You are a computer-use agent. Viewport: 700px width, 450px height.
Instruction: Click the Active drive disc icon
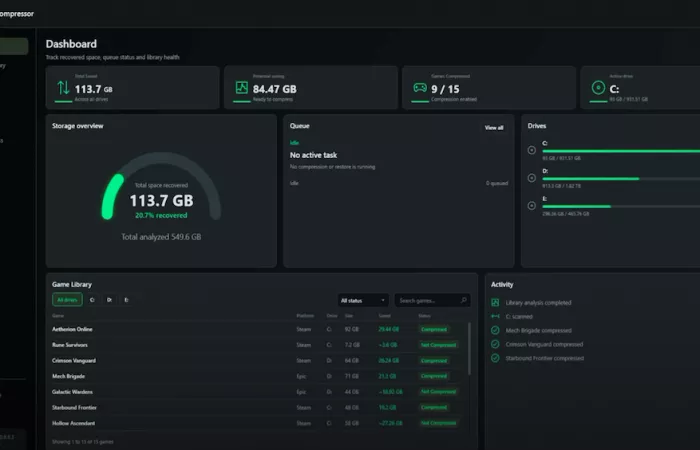click(x=598, y=88)
